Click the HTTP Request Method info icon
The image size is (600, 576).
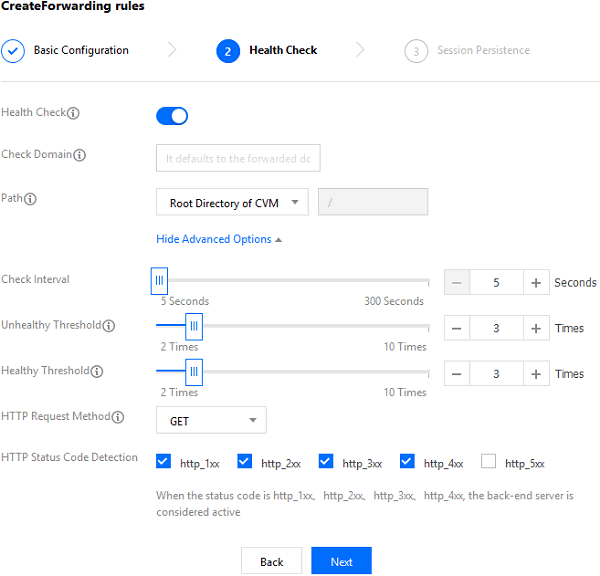pyautogui.click(x=118, y=417)
